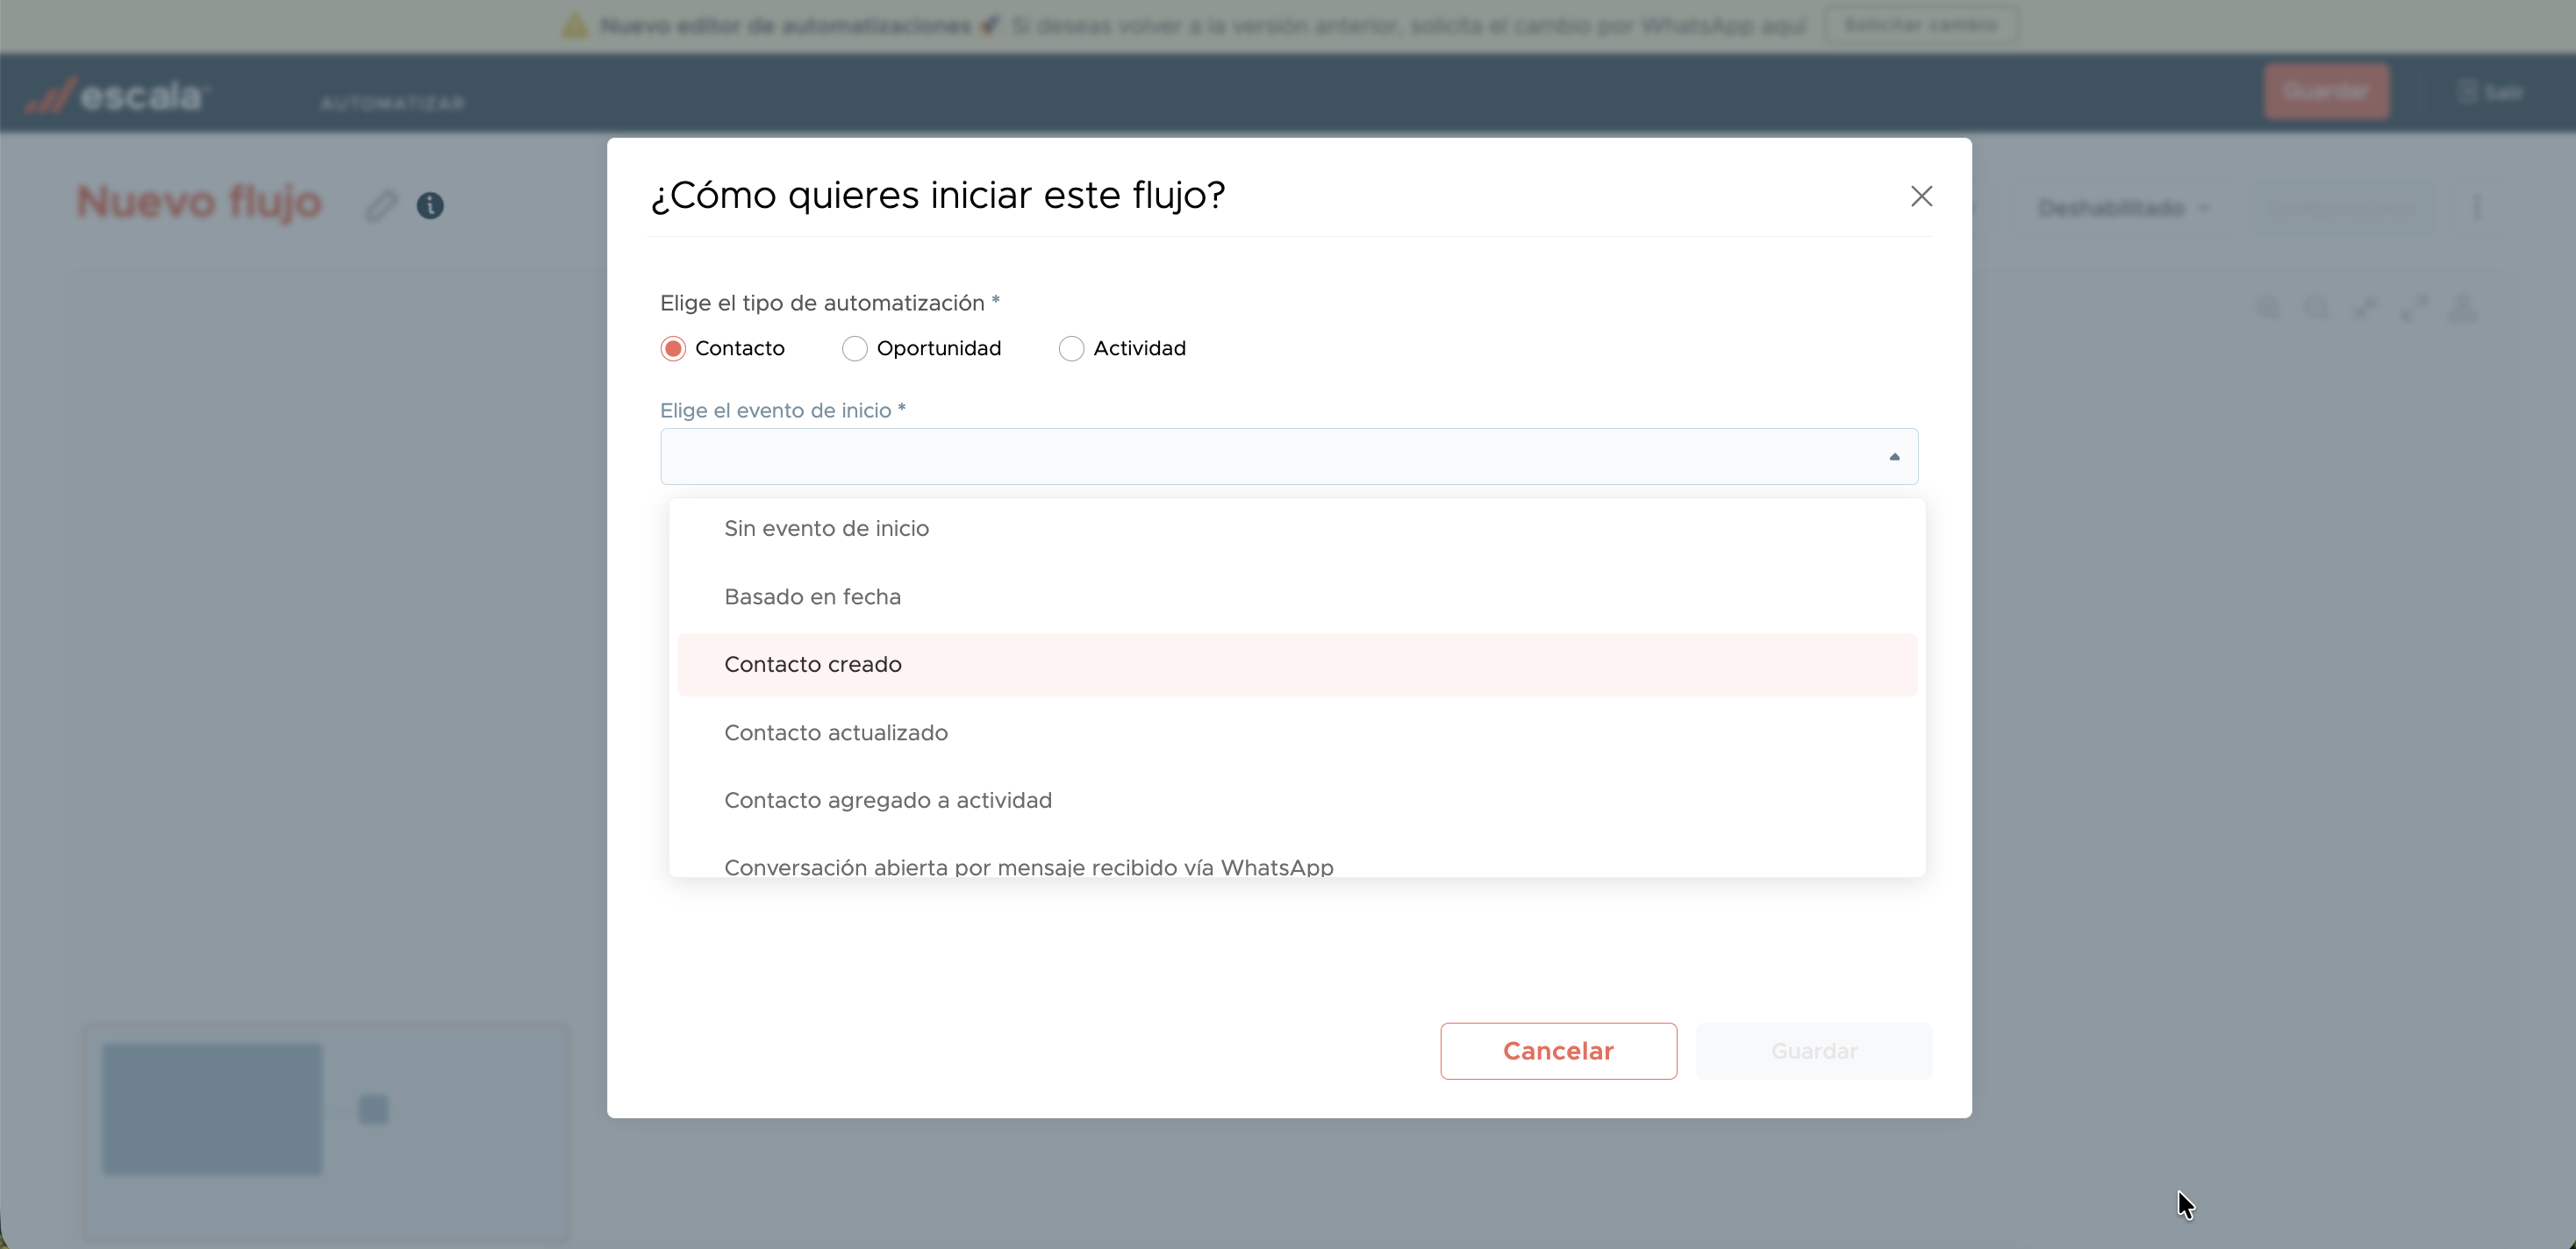Click the pencil edit icon next to title

click(x=381, y=206)
